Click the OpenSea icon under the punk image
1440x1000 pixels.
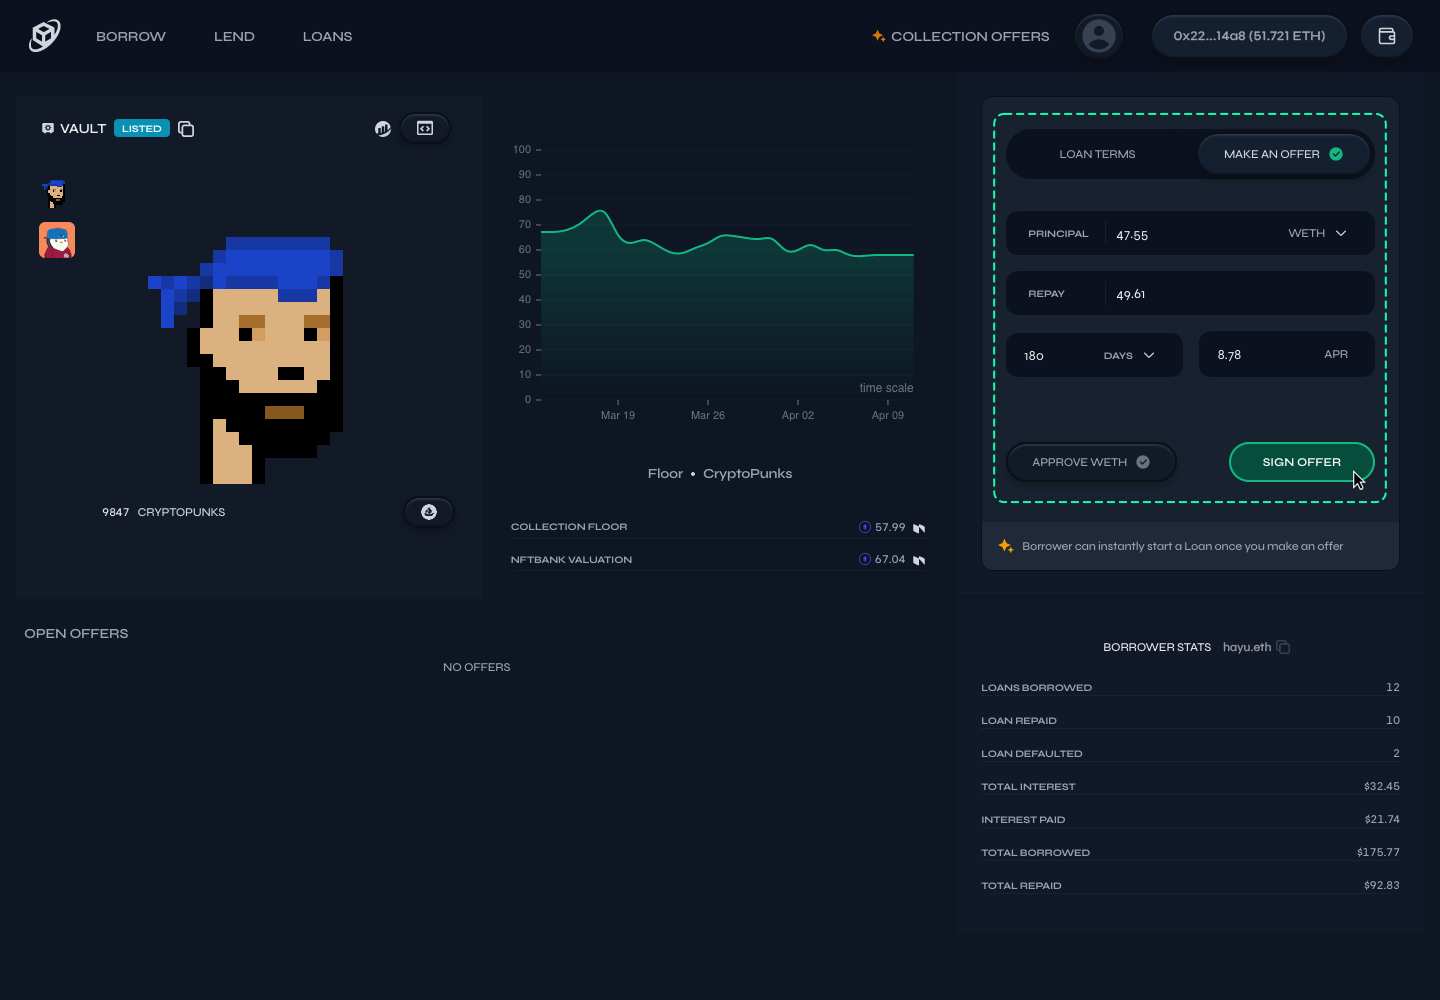(x=429, y=512)
